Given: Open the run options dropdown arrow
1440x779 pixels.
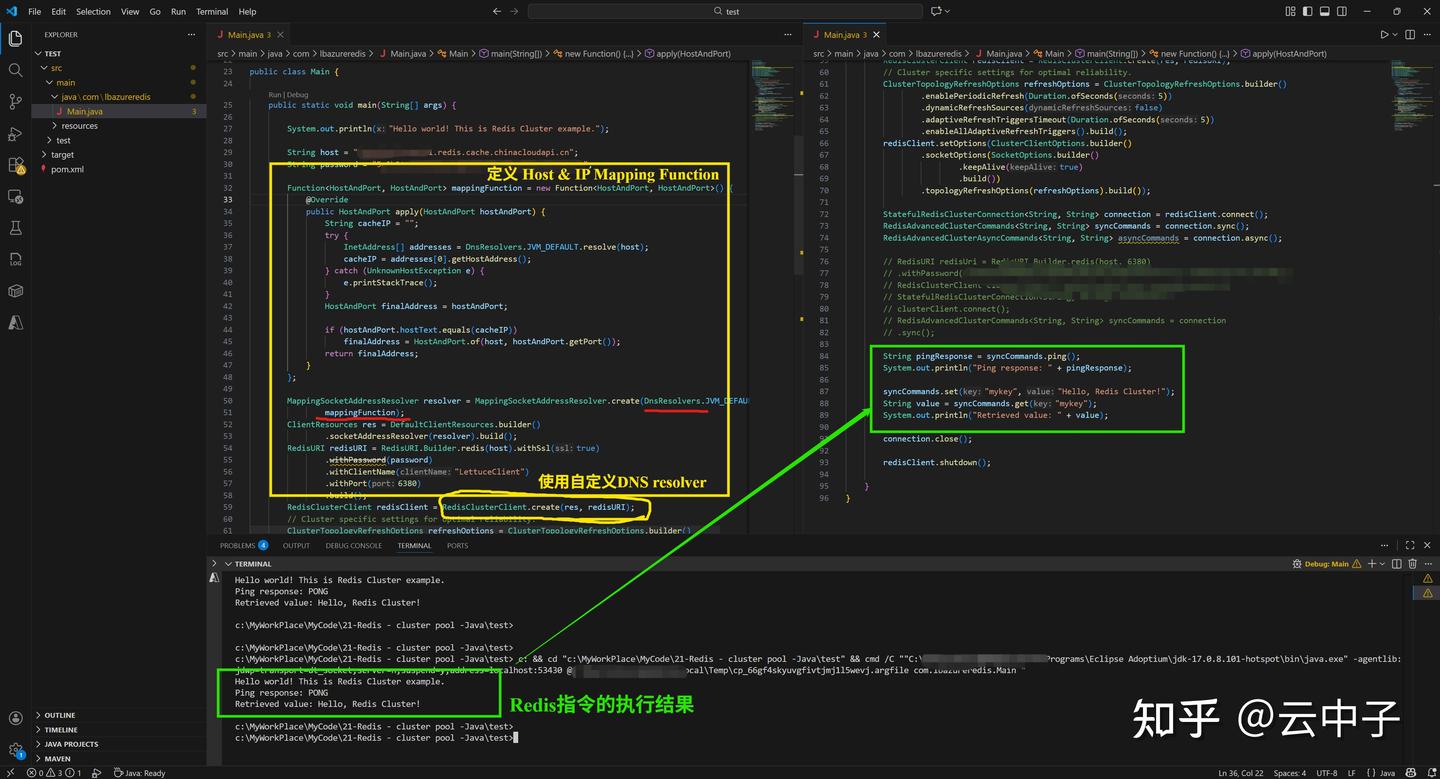Looking at the screenshot, I should click(1395, 34).
